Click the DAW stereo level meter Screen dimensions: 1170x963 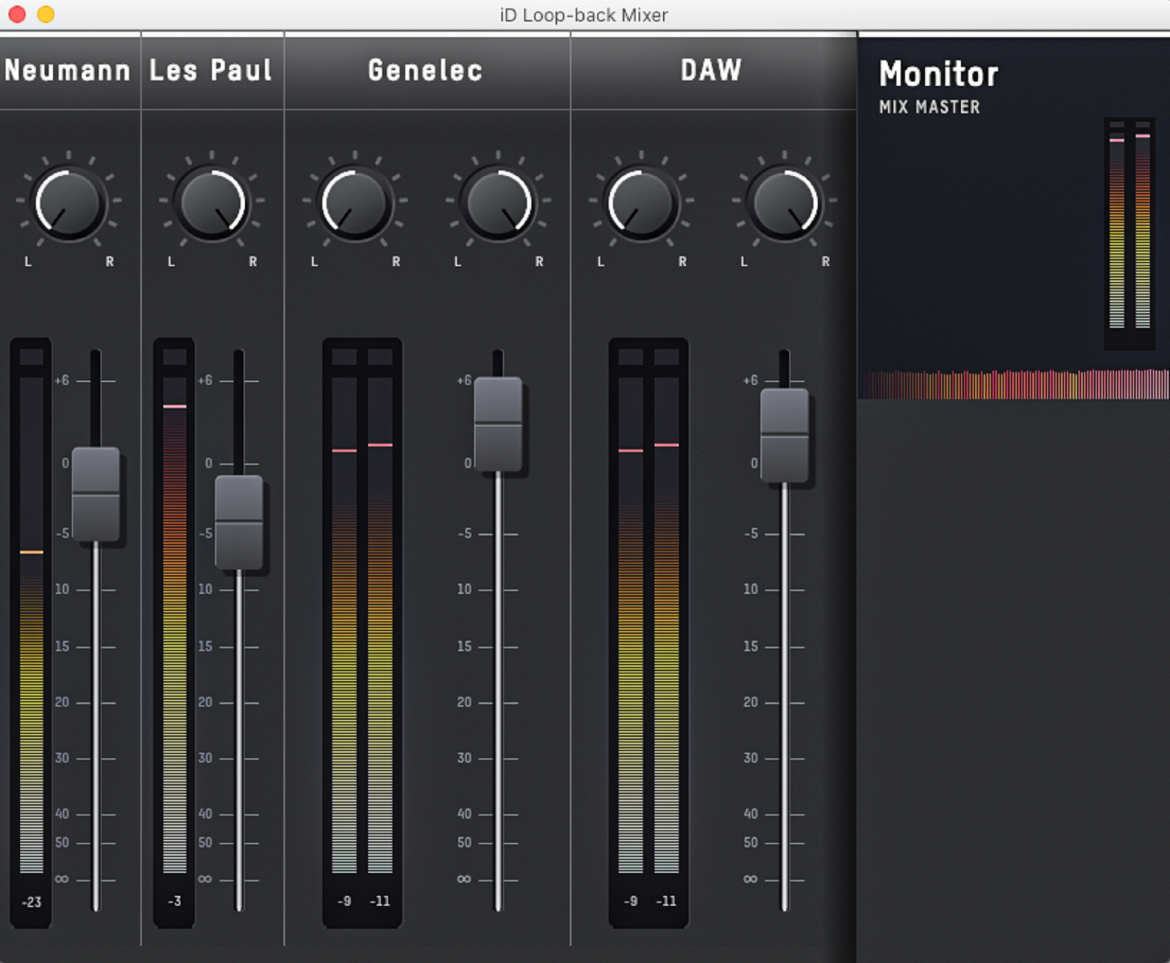648,633
